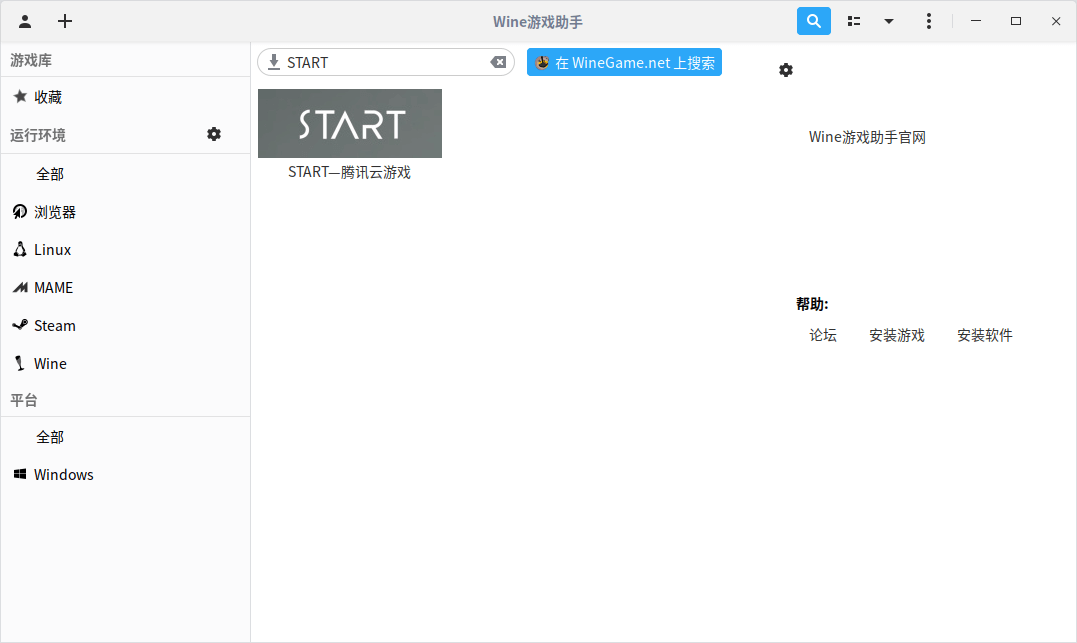Select 全部 under 平台
This screenshot has height=643, width=1077.
[x=126, y=438]
